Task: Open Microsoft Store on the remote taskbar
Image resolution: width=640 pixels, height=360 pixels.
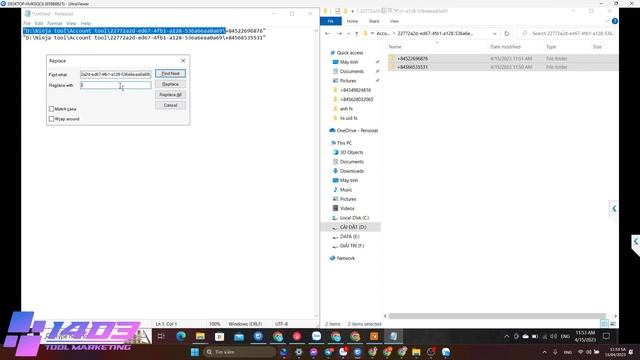Action: click(x=220, y=336)
